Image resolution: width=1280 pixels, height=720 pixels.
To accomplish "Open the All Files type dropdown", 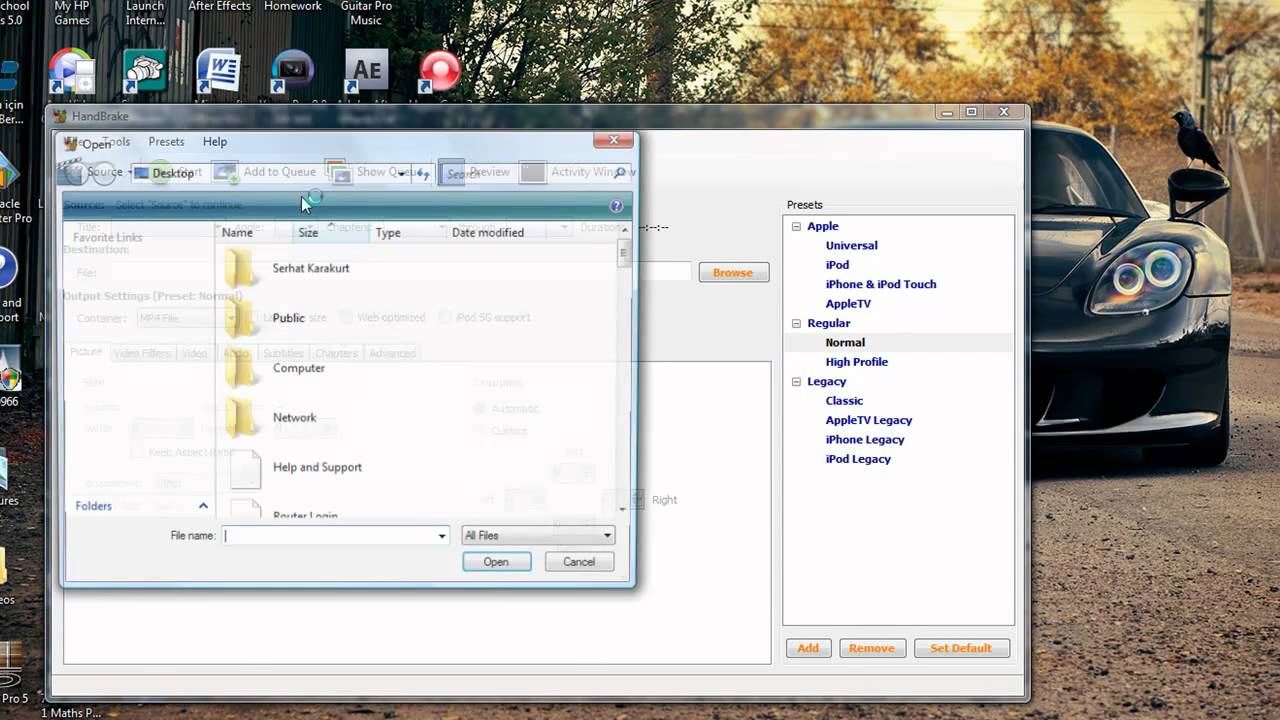I will (x=538, y=536).
